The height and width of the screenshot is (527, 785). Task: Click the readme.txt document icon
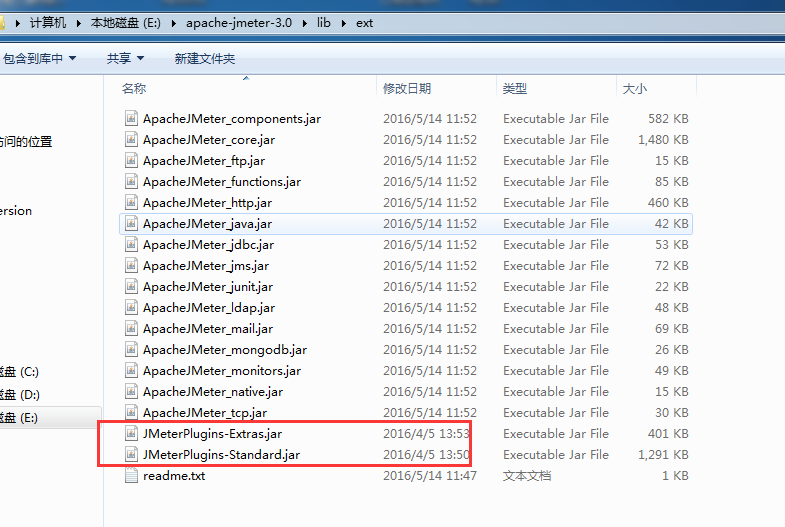coord(131,475)
